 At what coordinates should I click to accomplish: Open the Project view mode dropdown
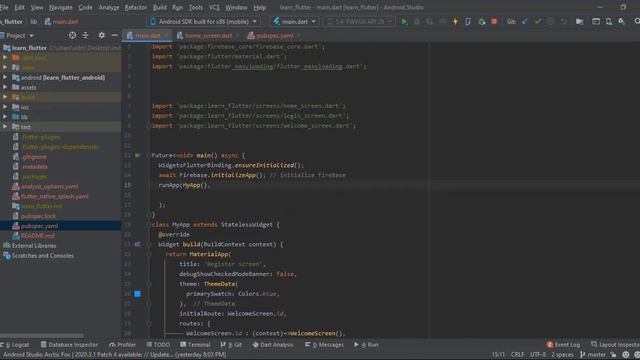pyautogui.click(x=18, y=36)
